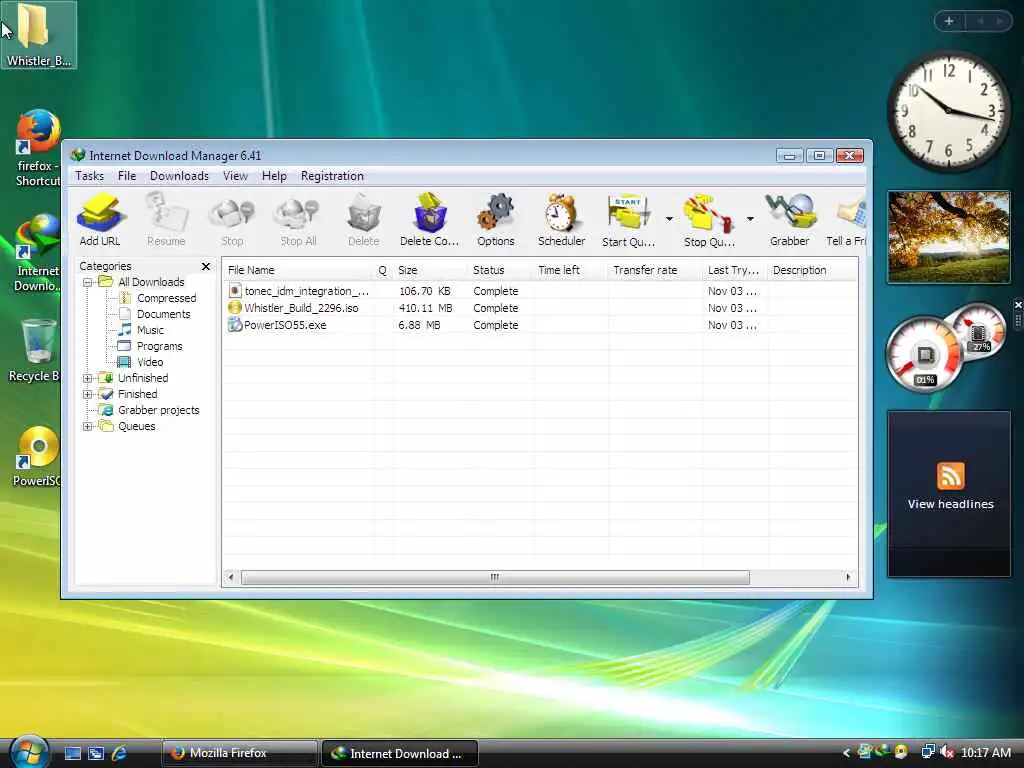1024x768 pixels.
Task: Select tonec_idm_integration download row
Action: tap(539, 291)
